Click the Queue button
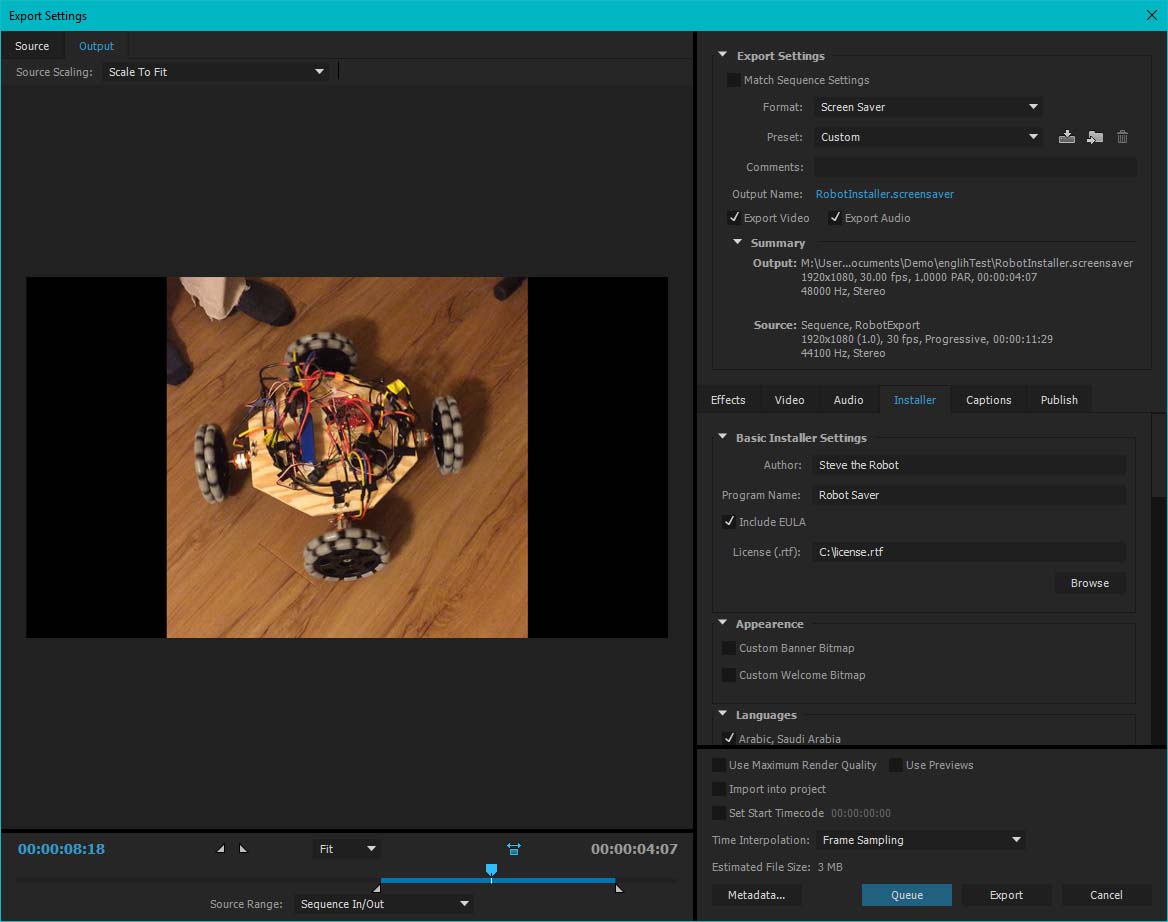The width and height of the screenshot is (1168, 922). (906, 895)
